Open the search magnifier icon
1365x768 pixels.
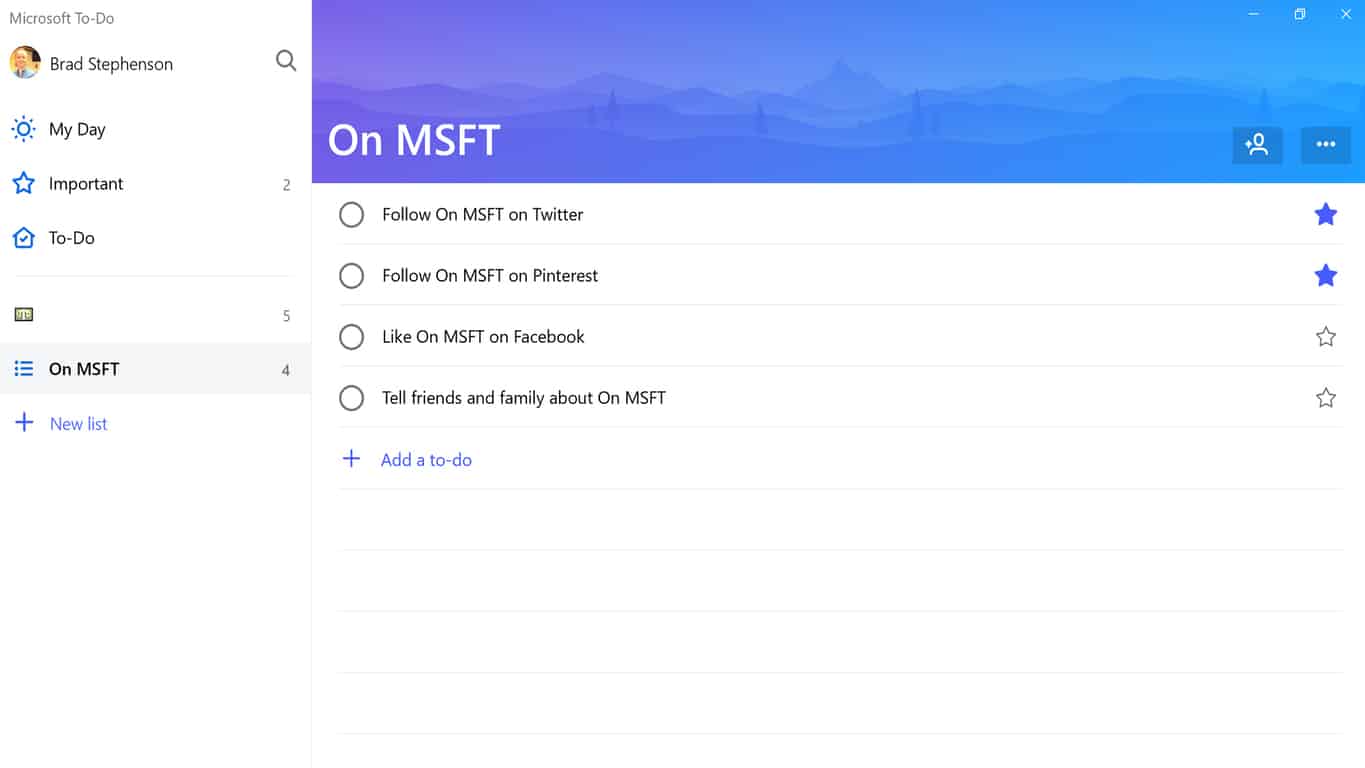(286, 61)
